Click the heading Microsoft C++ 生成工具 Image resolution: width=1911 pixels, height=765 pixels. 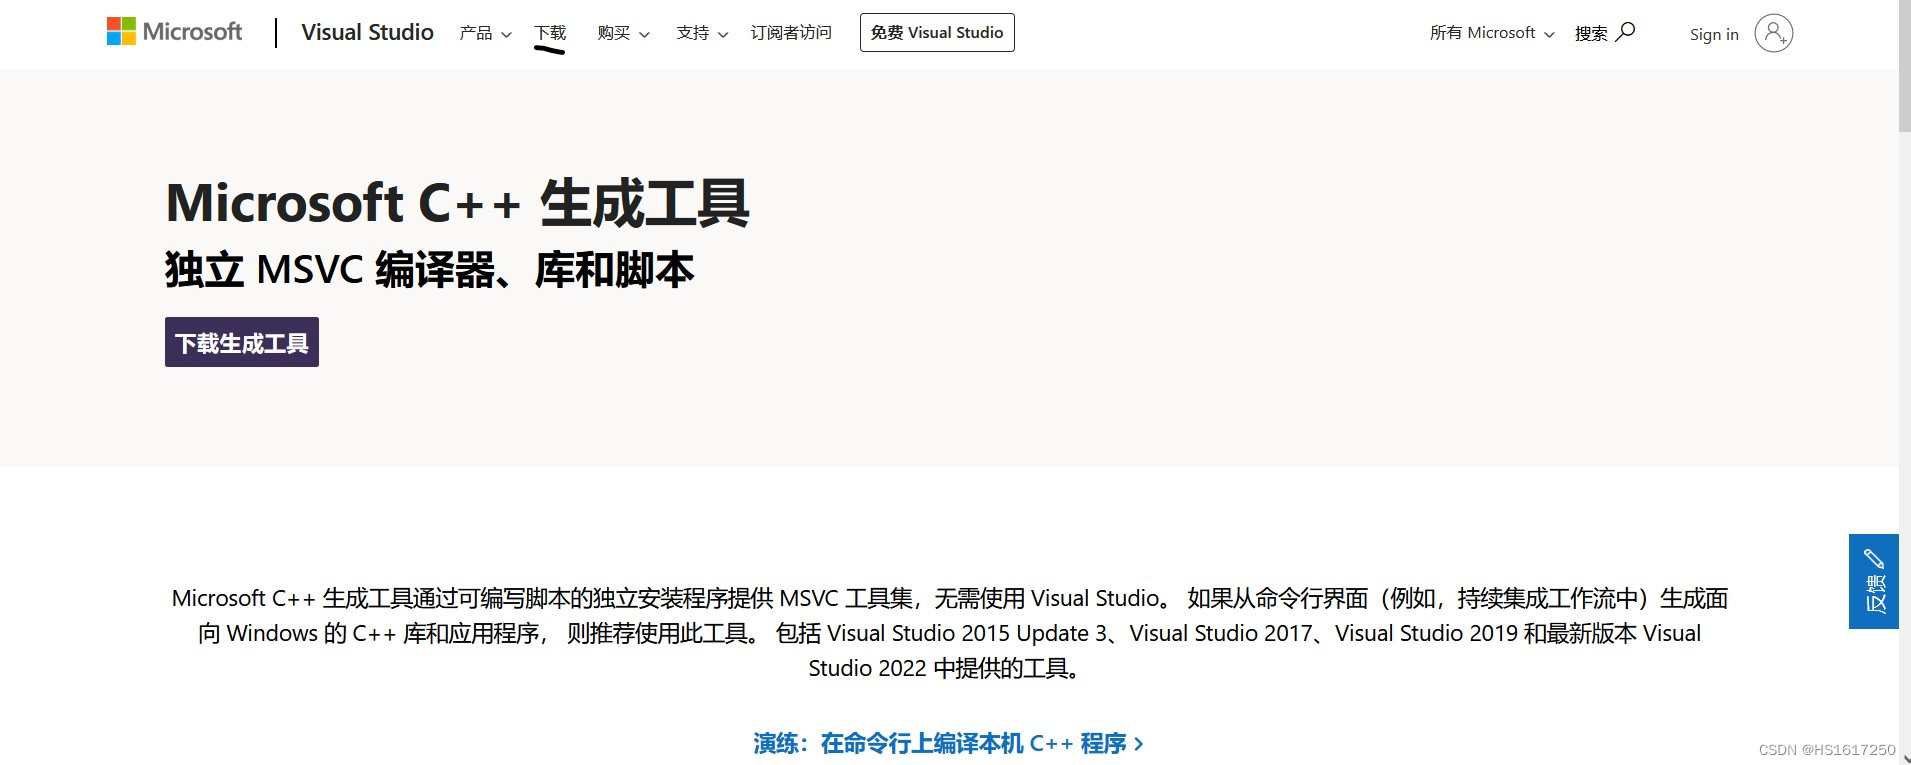(457, 203)
